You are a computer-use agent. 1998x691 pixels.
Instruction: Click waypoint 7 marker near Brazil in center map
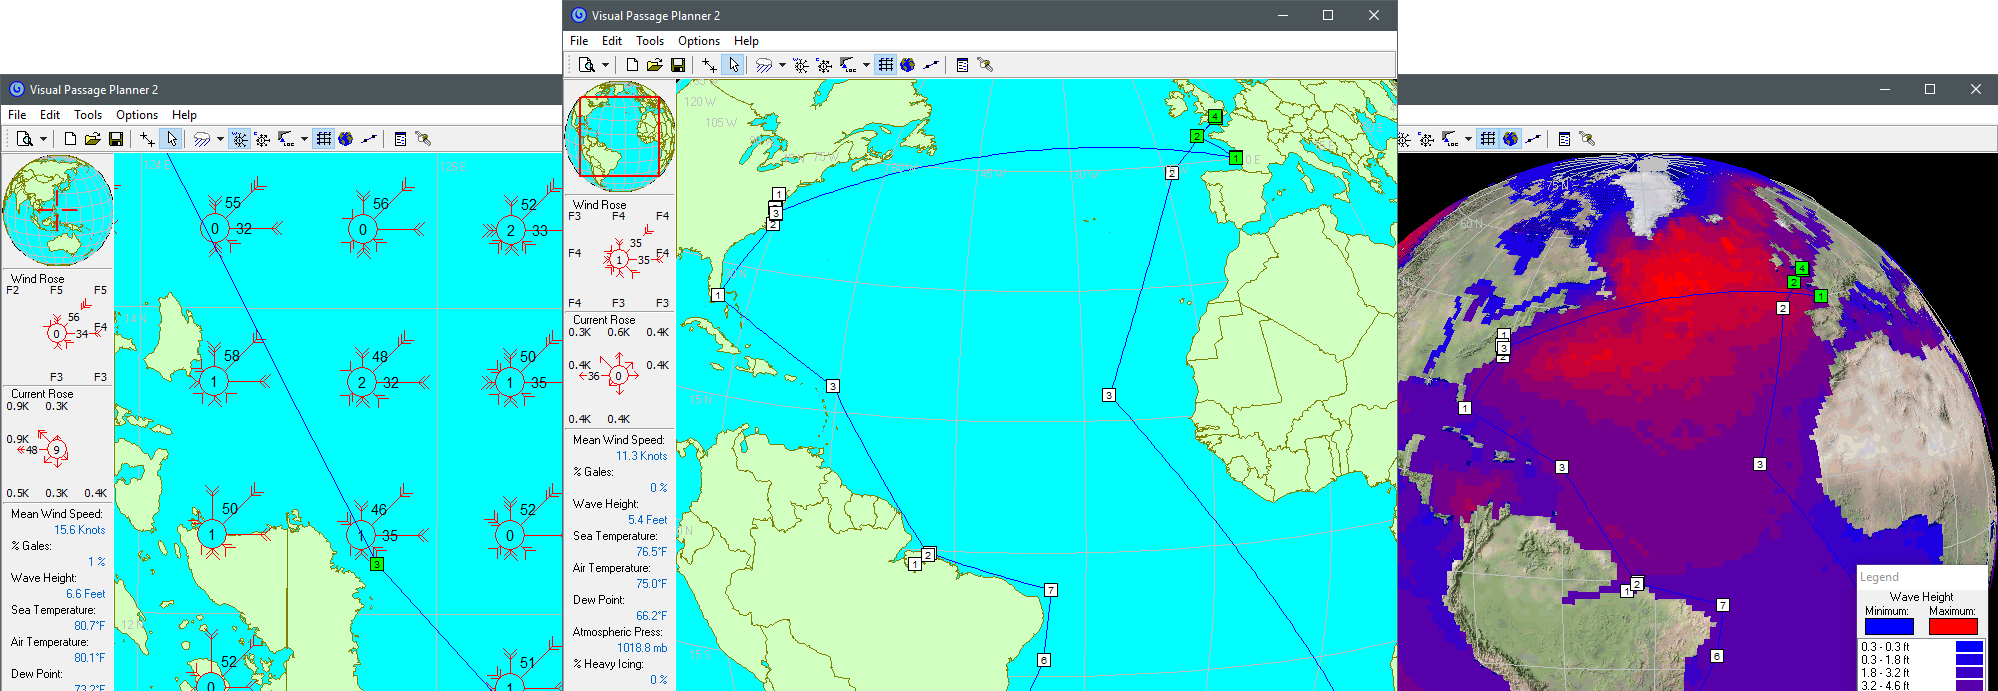click(x=1050, y=590)
